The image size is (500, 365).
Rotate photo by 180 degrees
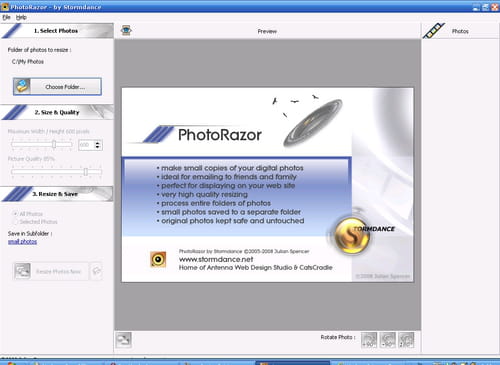point(406,340)
